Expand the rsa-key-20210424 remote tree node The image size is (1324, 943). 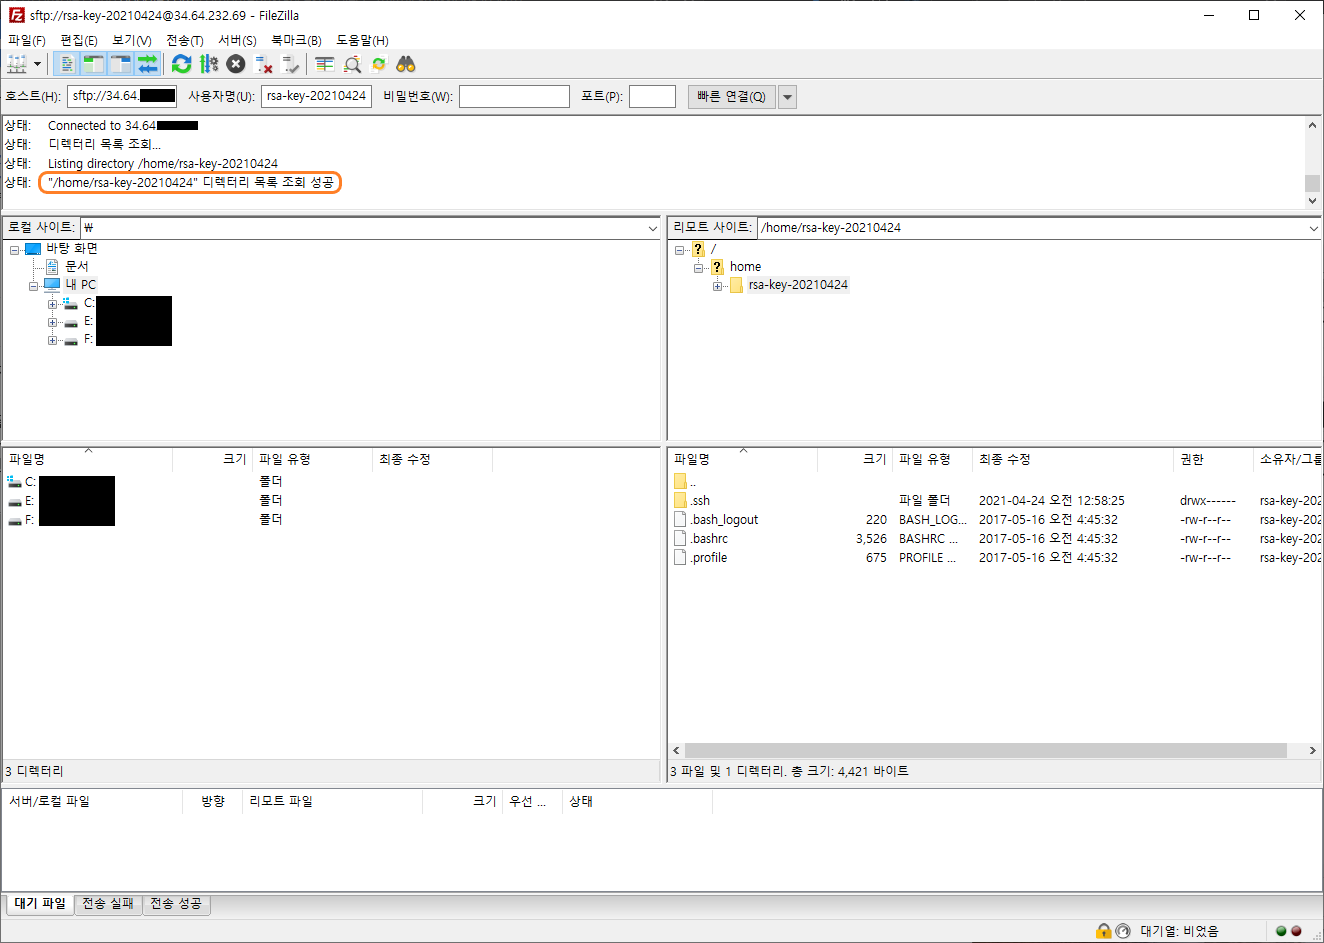pos(718,286)
